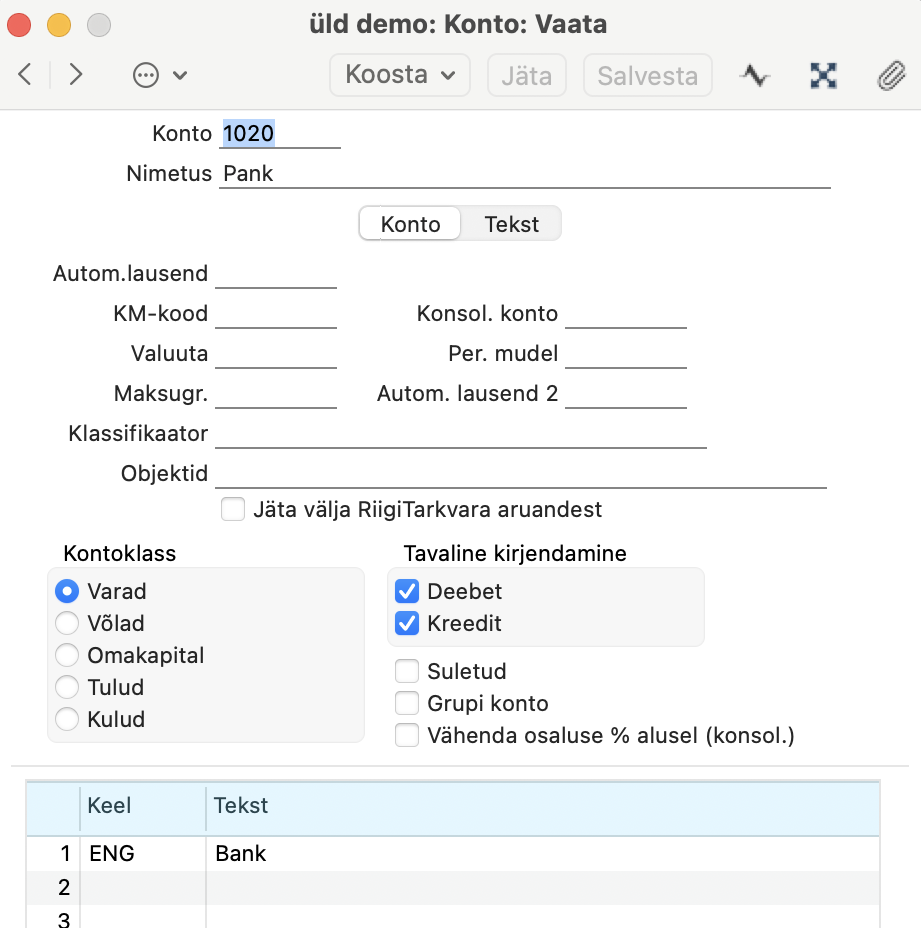This screenshot has width=921, height=928.
Task: Click the workflow overview cross-arrows icon
Action: pos(823,75)
